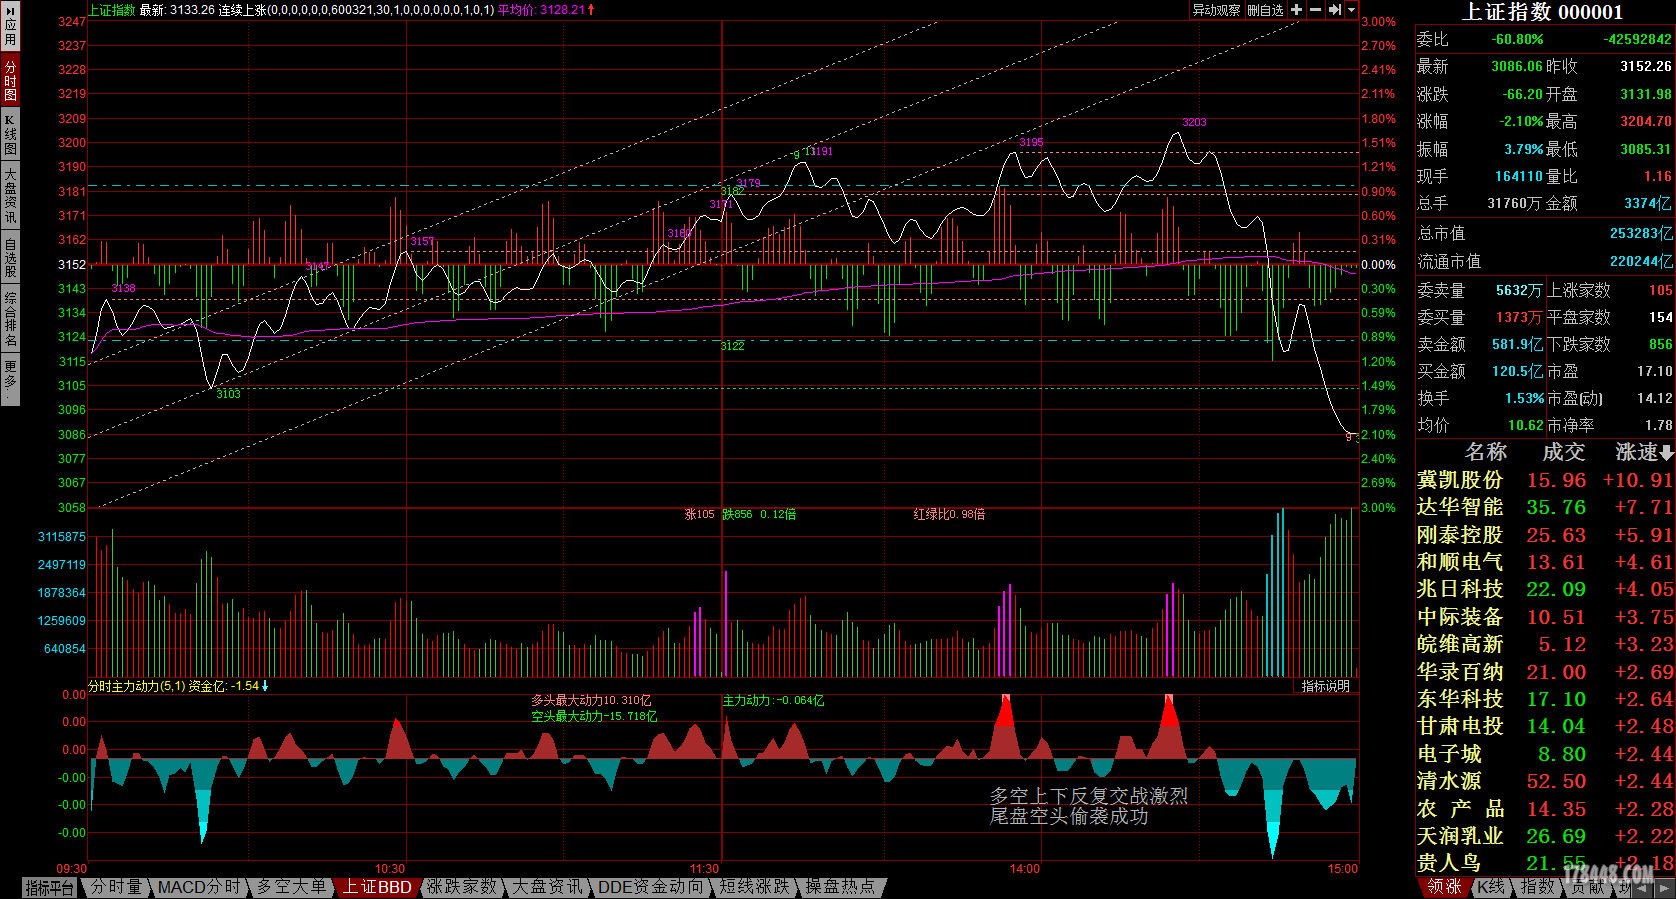Click the minus zoom-out icon in chart toolbar

click(1315, 10)
